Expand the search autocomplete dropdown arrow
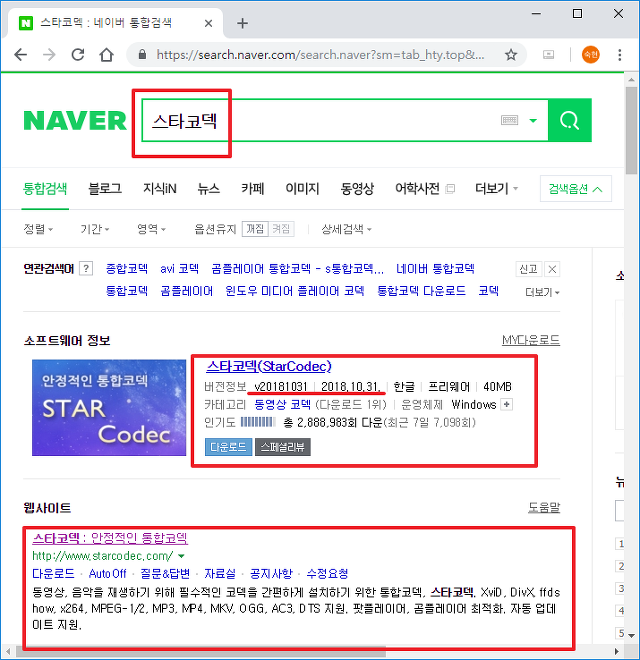The image size is (640, 660). [533, 121]
